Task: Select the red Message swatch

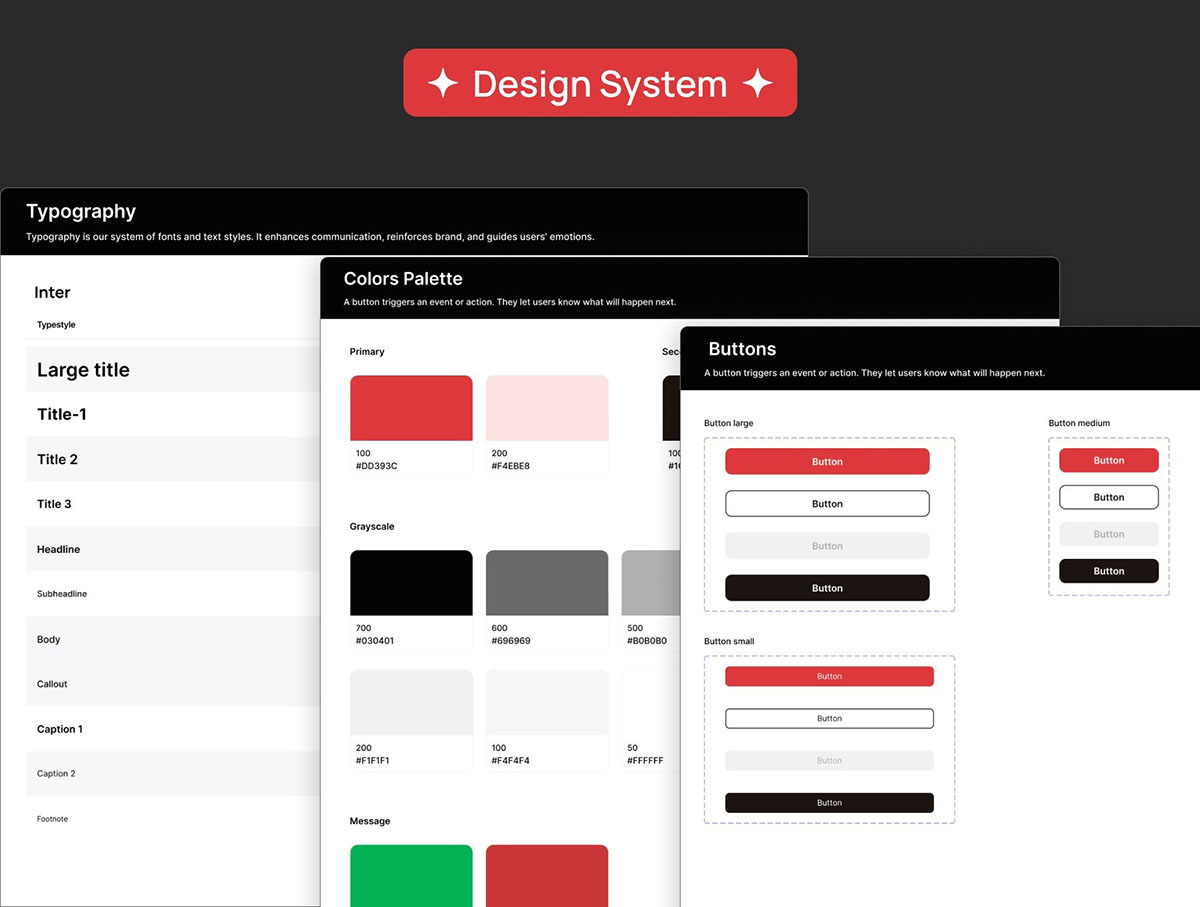Action: coord(547,876)
